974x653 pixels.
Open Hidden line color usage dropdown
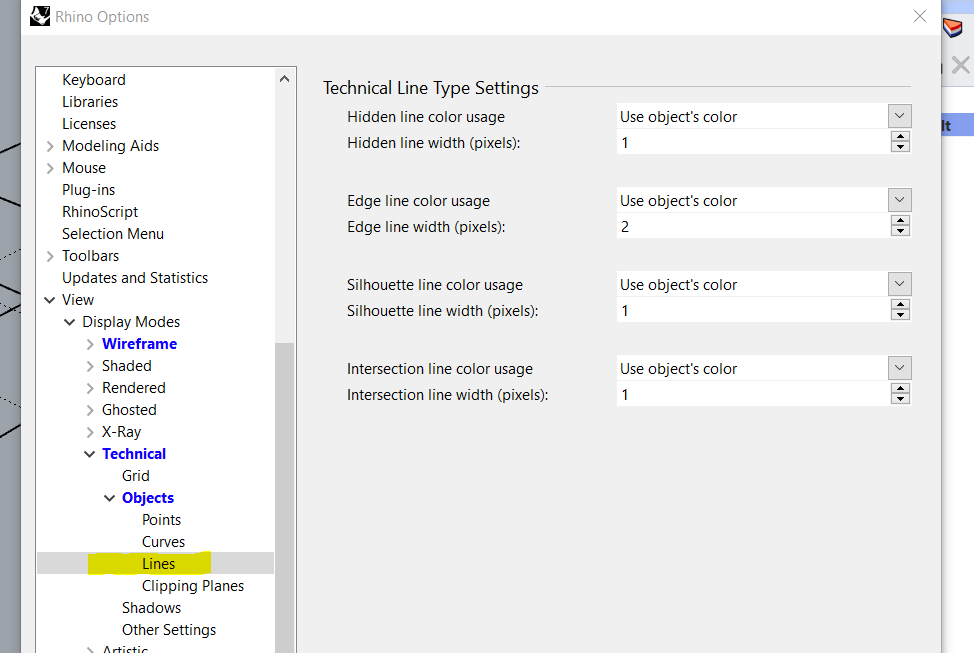[x=900, y=116]
